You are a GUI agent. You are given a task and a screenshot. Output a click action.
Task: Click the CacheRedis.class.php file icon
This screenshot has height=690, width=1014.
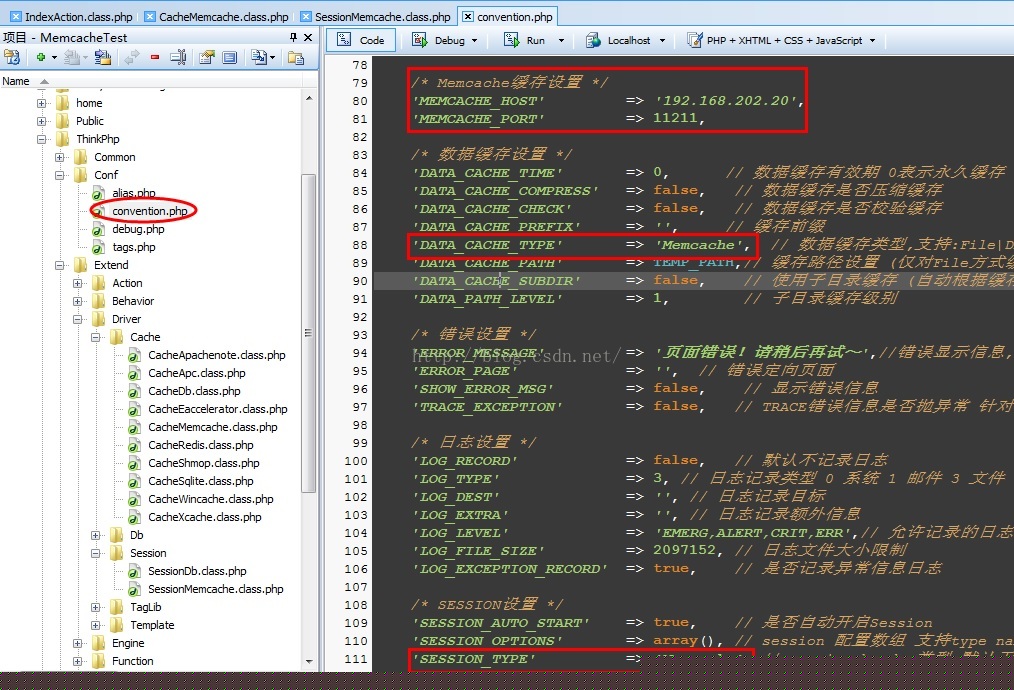(x=135, y=445)
